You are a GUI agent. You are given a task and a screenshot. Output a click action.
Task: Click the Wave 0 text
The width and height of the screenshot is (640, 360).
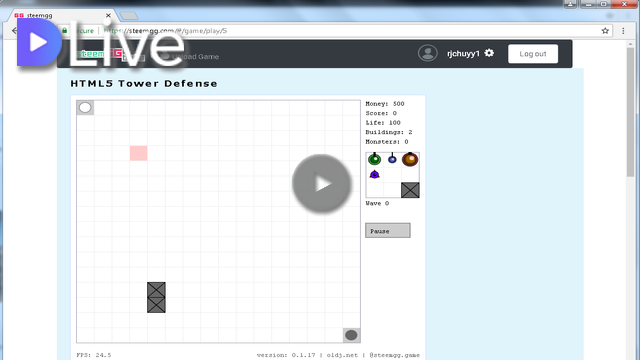coord(377,203)
